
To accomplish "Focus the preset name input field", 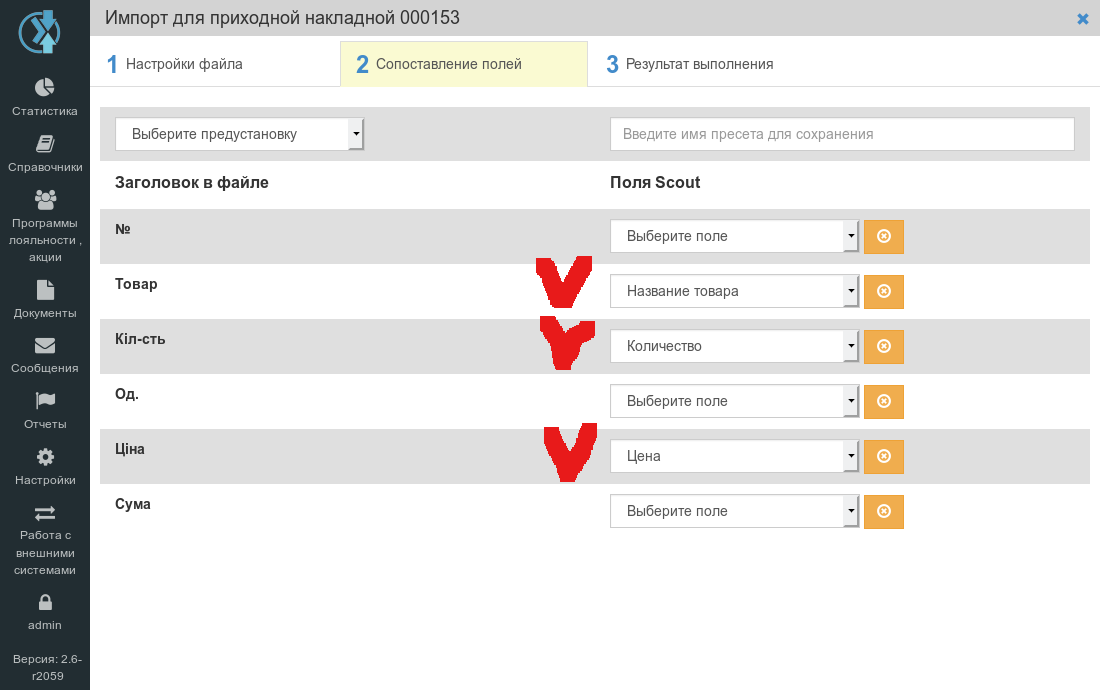I will pyautogui.click(x=842, y=134).
